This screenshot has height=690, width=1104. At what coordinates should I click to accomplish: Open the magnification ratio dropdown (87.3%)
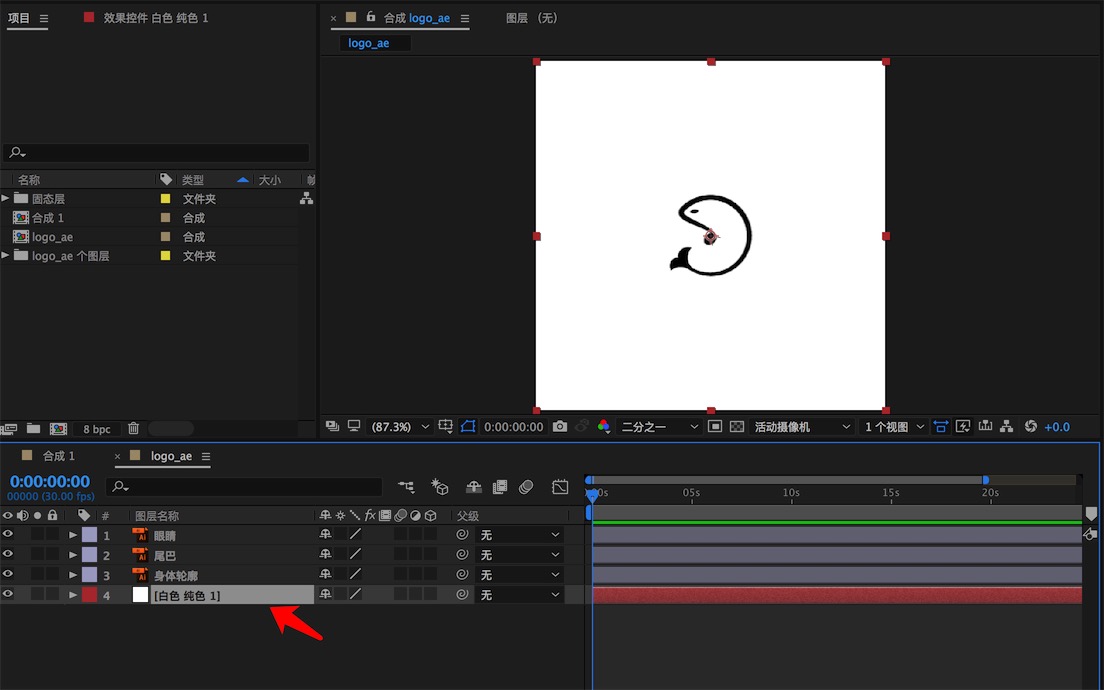(x=401, y=427)
